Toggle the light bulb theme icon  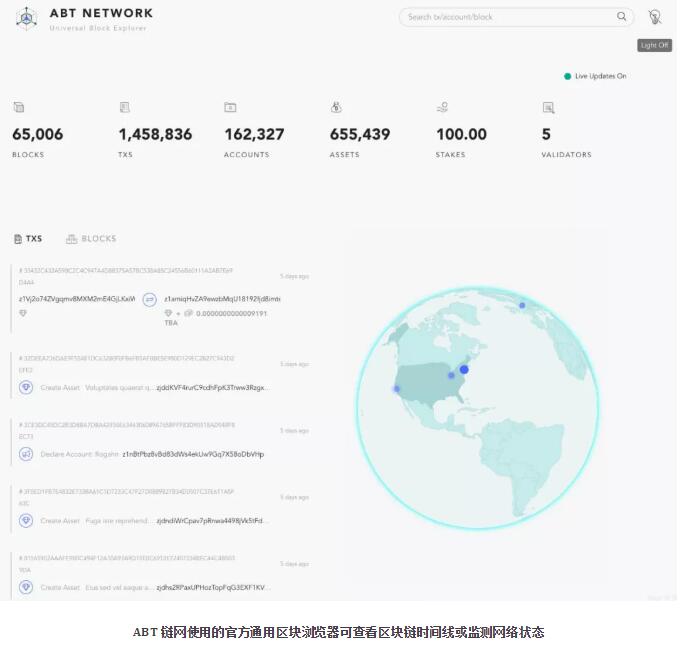click(x=654, y=17)
